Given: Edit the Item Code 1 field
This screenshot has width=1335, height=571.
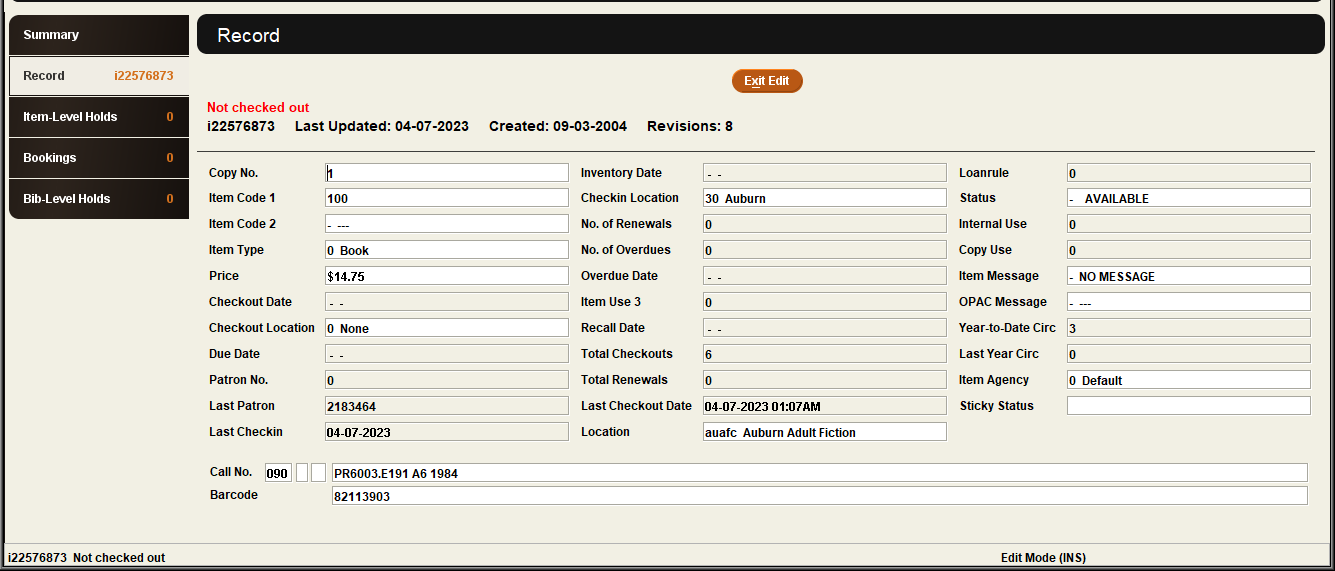Looking at the screenshot, I should pyautogui.click(x=447, y=198).
